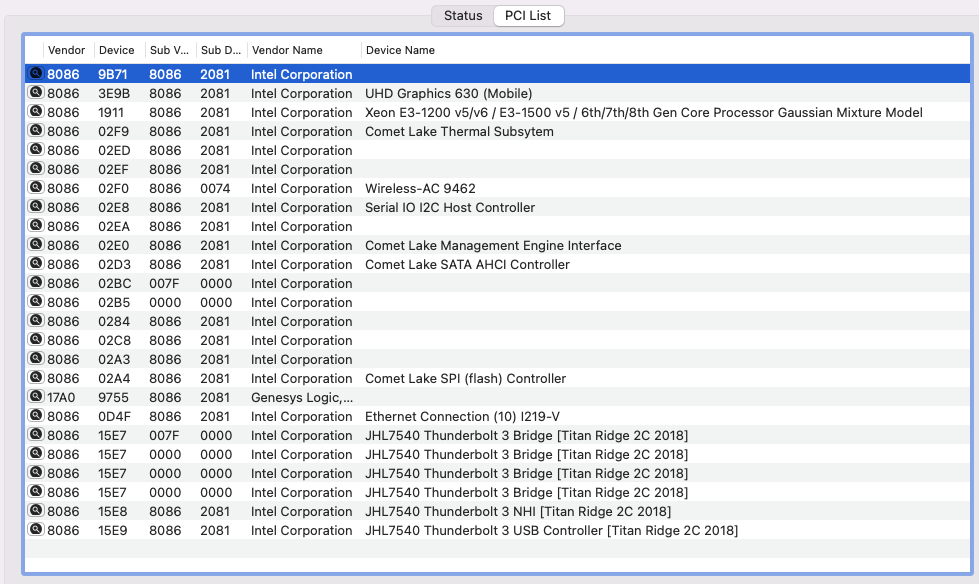Select the UHD Graphics 630 (Mobile) entry
Image resolution: width=979 pixels, height=584 pixels.
coord(448,94)
